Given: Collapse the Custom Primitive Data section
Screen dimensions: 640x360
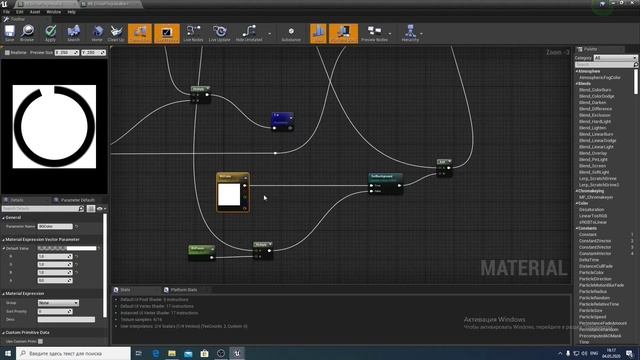Looking at the screenshot, I should click(4, 333).
